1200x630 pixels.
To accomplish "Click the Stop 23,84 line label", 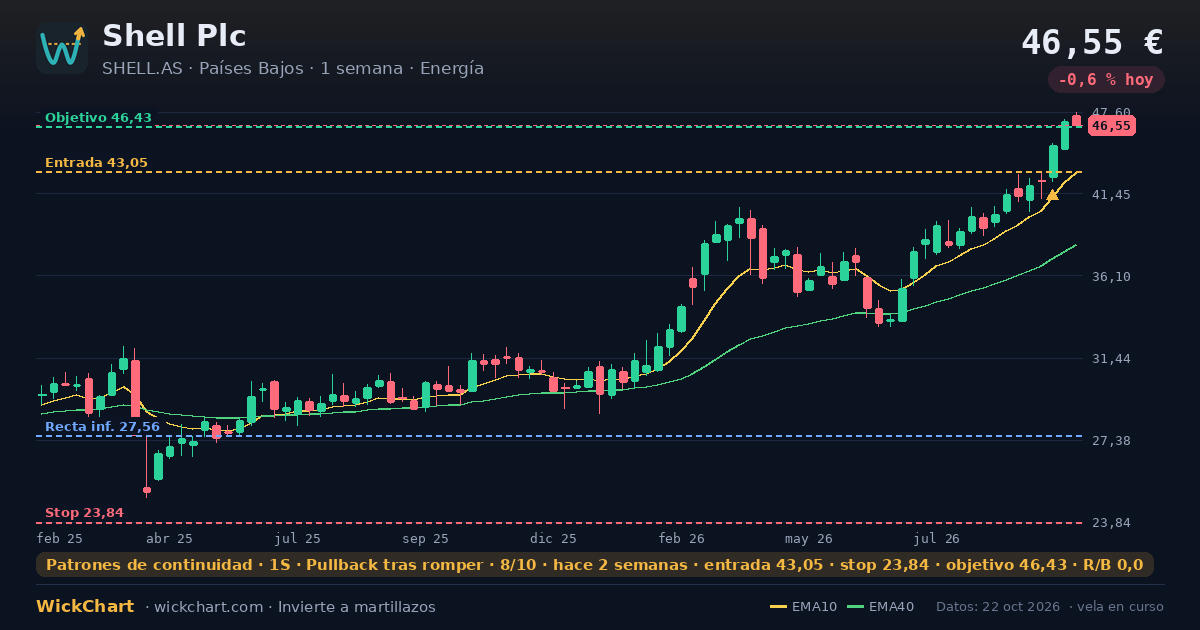I will click(x=84, y=514).
